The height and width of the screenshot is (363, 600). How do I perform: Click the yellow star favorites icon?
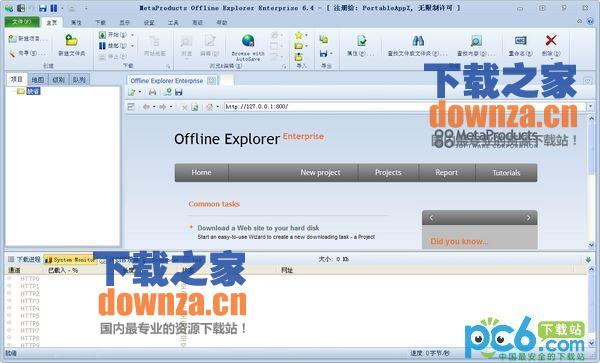click(299, 35)
